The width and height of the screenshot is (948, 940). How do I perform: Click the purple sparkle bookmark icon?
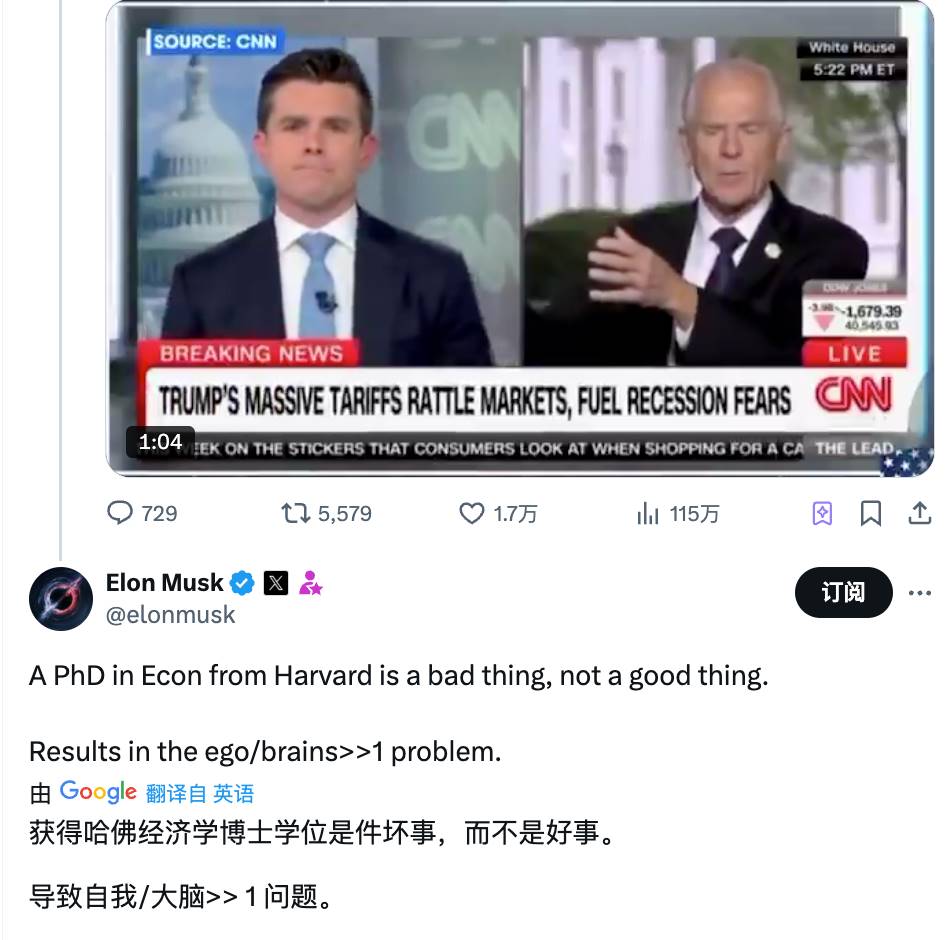[822, 513]
